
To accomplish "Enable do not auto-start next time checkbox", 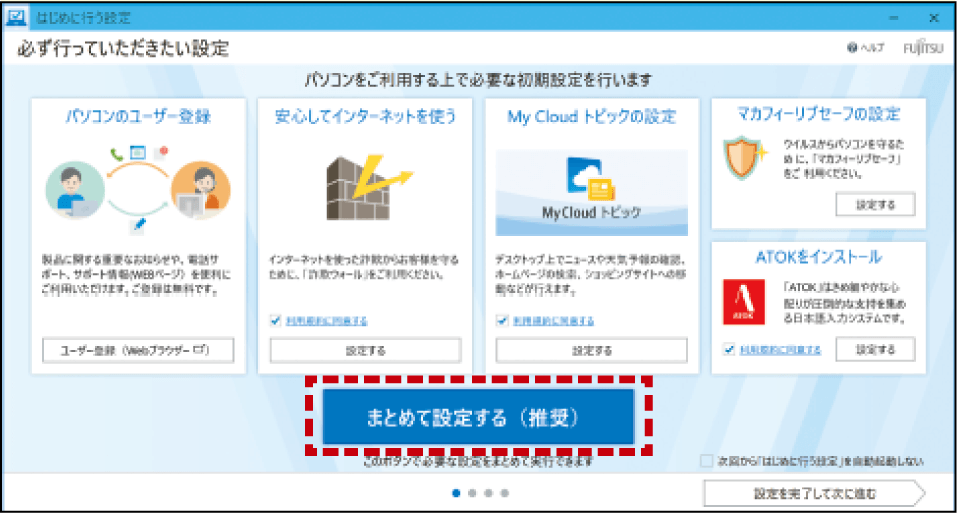I will click(x=707, y=461).
